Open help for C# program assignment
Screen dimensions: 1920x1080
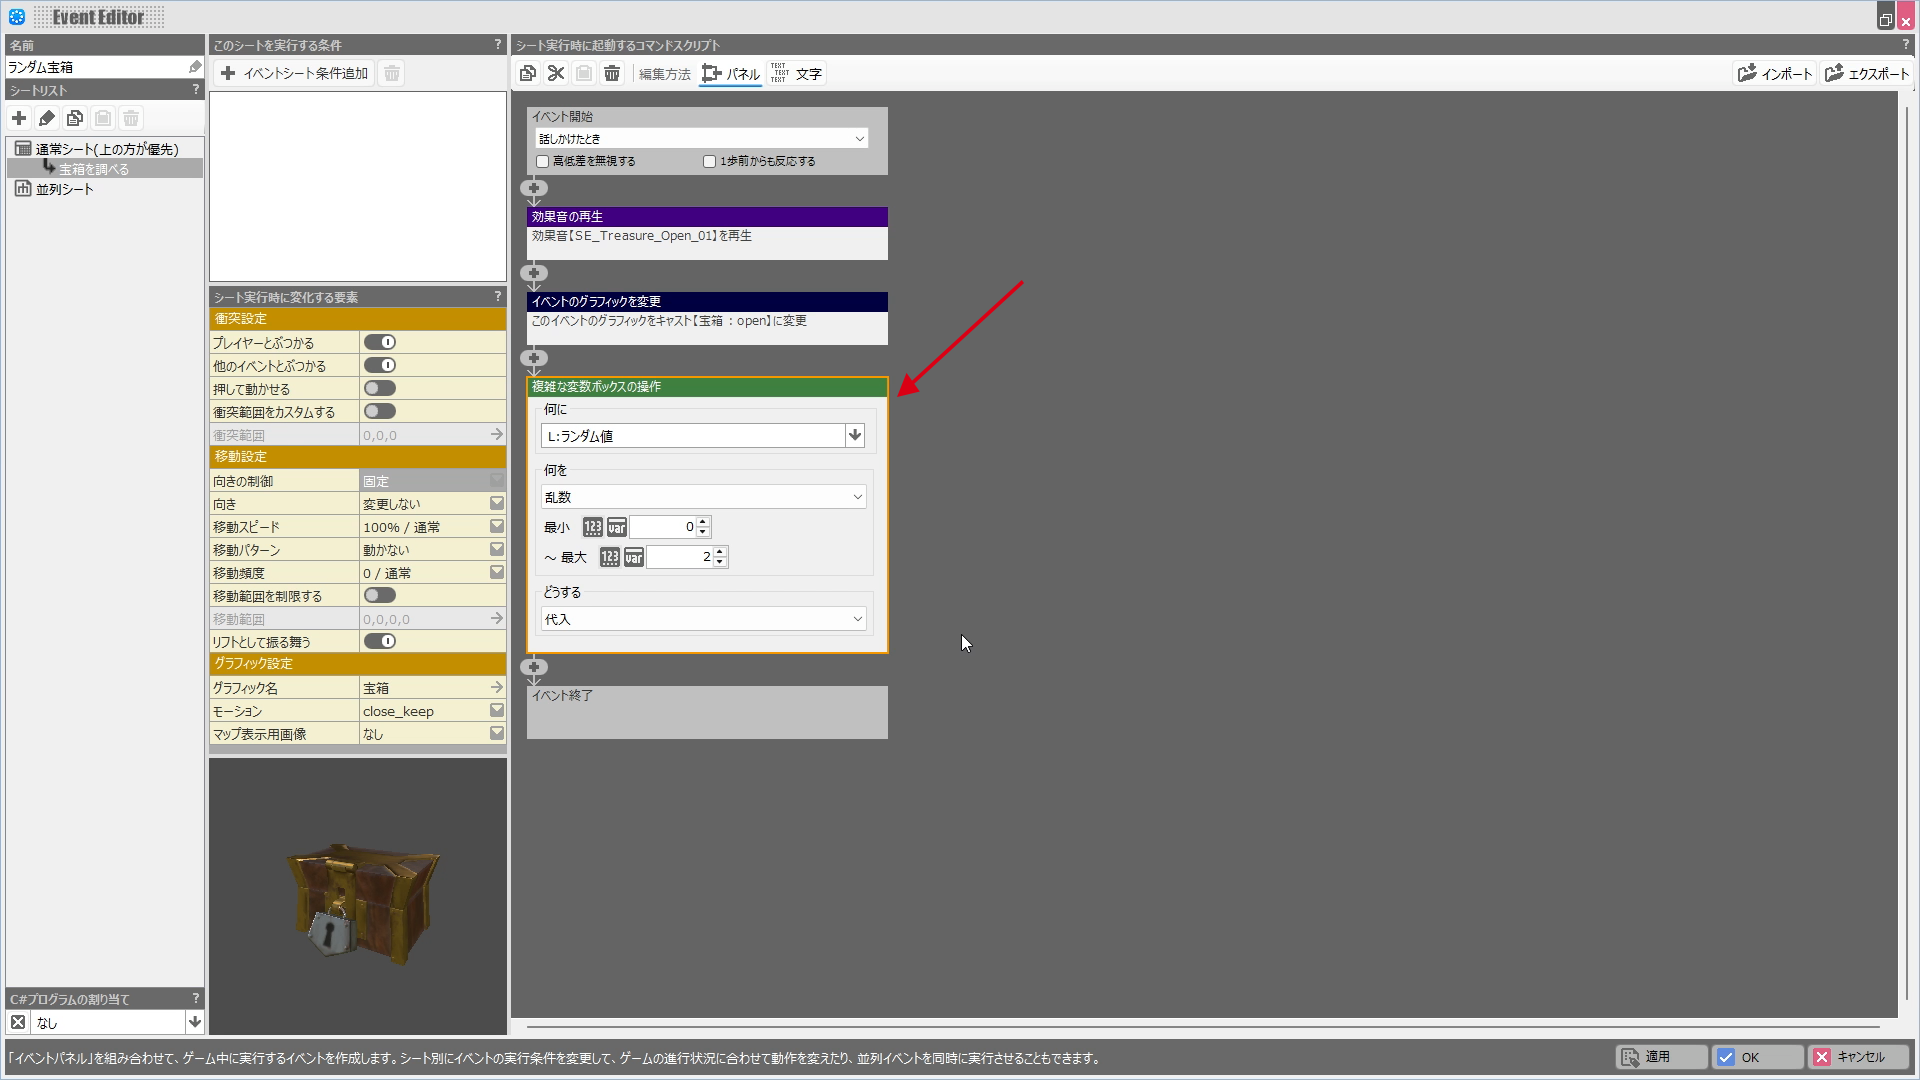[196, 998]
